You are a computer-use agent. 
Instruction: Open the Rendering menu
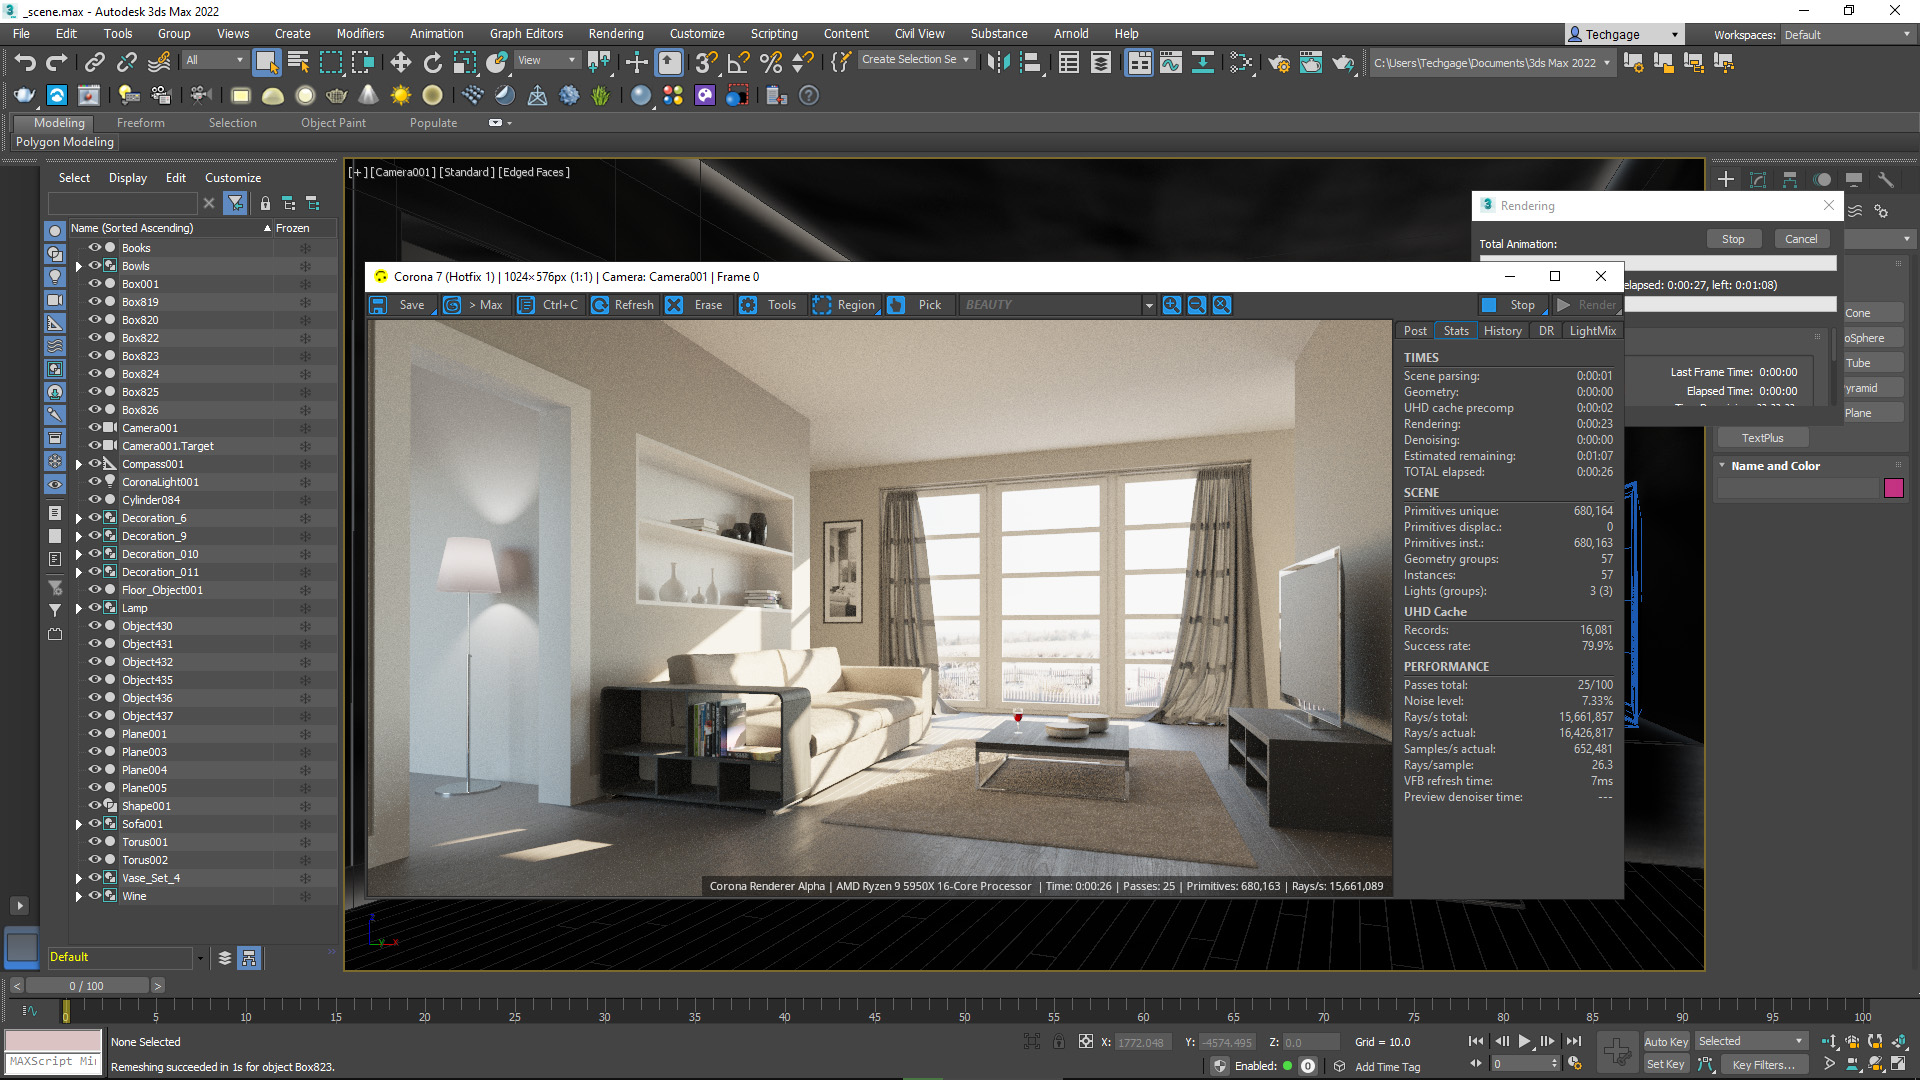point(616,33)
